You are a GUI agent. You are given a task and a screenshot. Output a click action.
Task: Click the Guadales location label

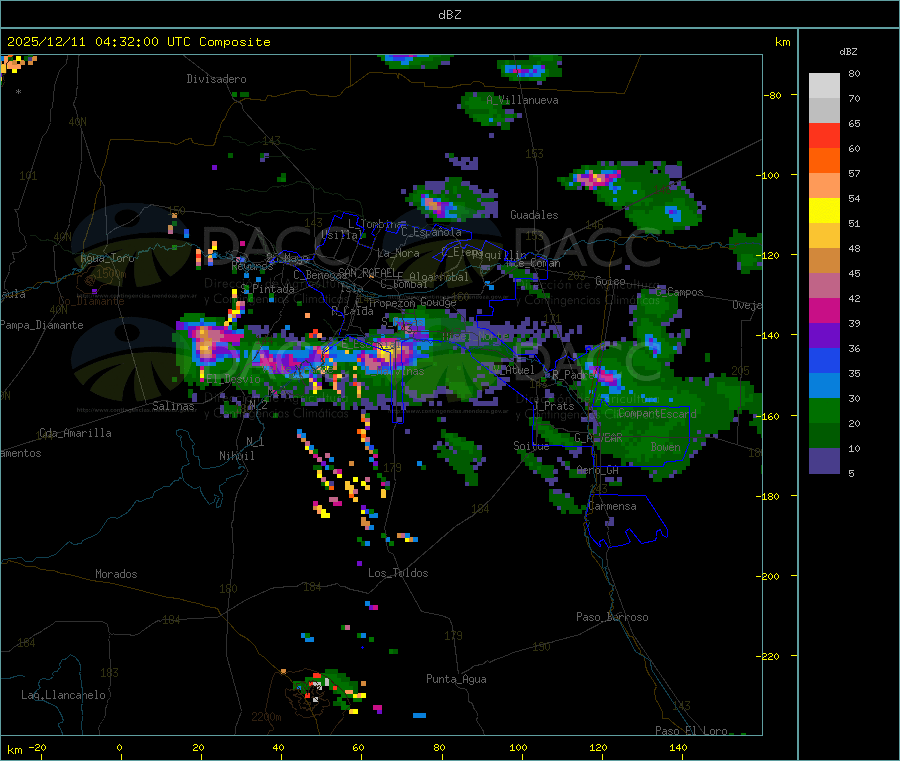pyautogui.click(x=534, y=215)
